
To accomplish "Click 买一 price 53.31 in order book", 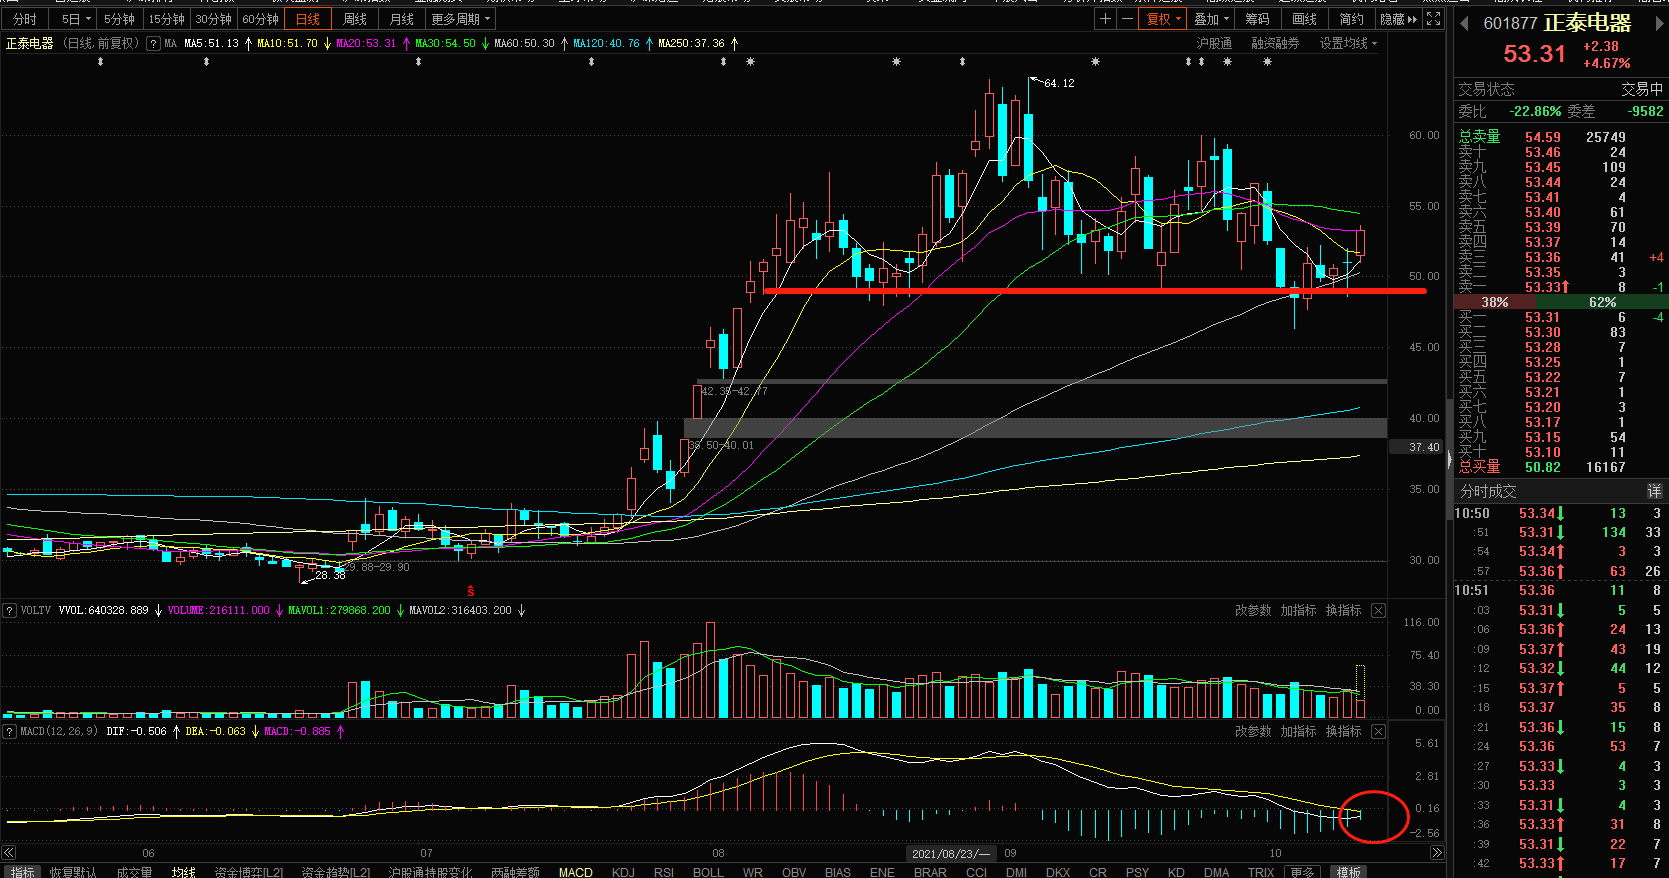I will pos(1543,317).
